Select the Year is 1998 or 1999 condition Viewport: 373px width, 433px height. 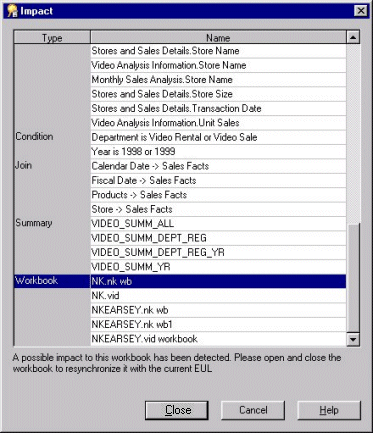click(218, 151)
